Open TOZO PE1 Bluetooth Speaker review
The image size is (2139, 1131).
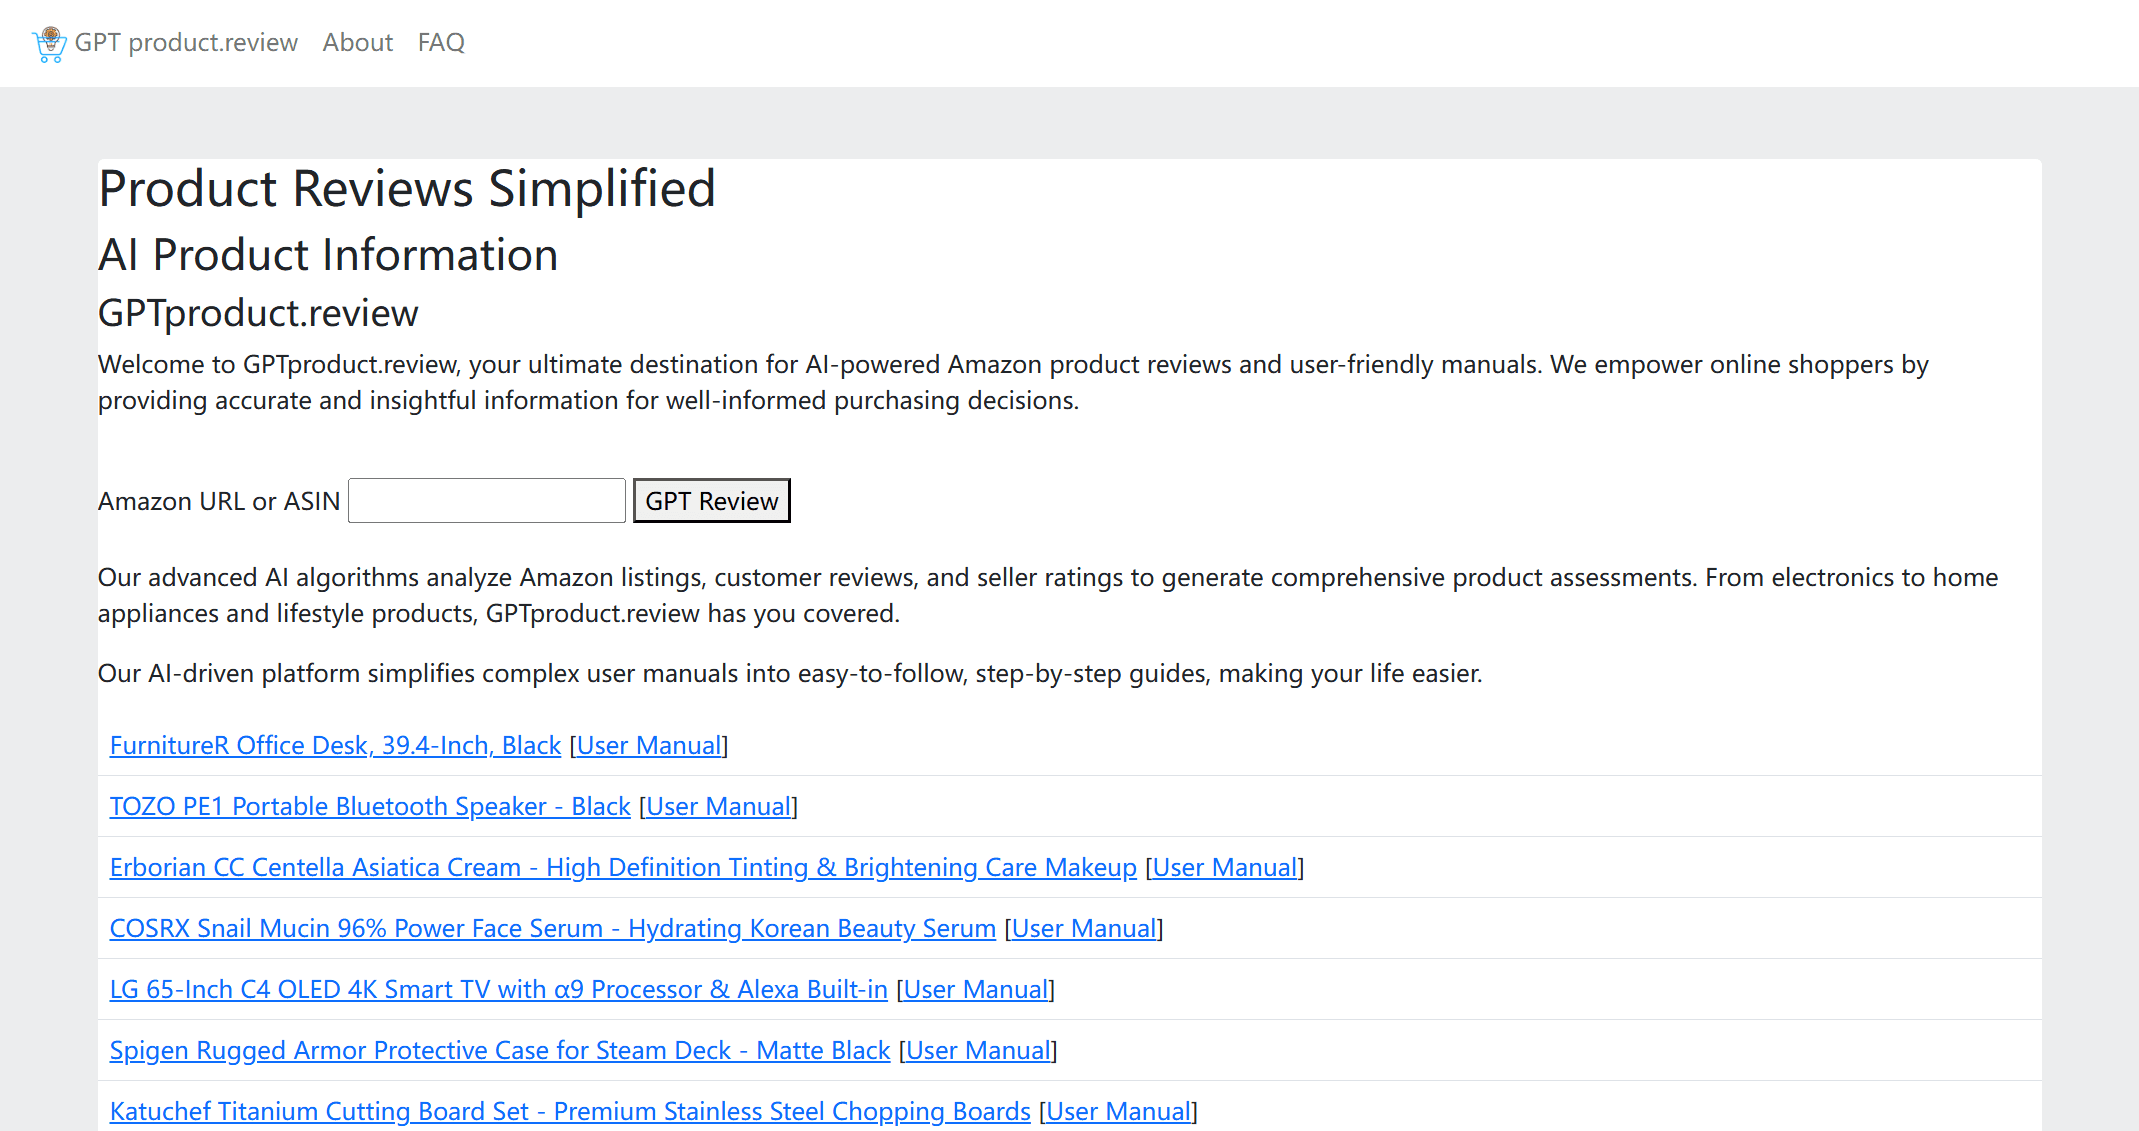coord(370,807)
